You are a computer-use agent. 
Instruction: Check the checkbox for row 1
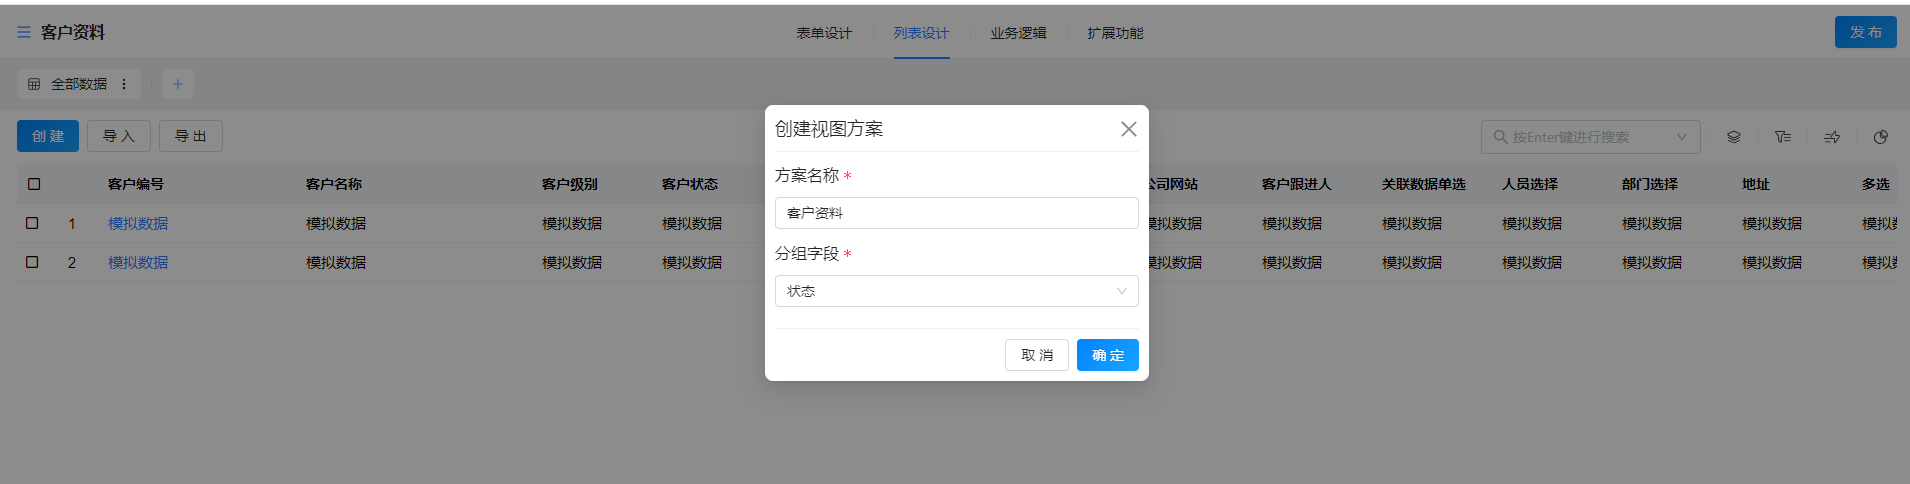click(32, 223)
